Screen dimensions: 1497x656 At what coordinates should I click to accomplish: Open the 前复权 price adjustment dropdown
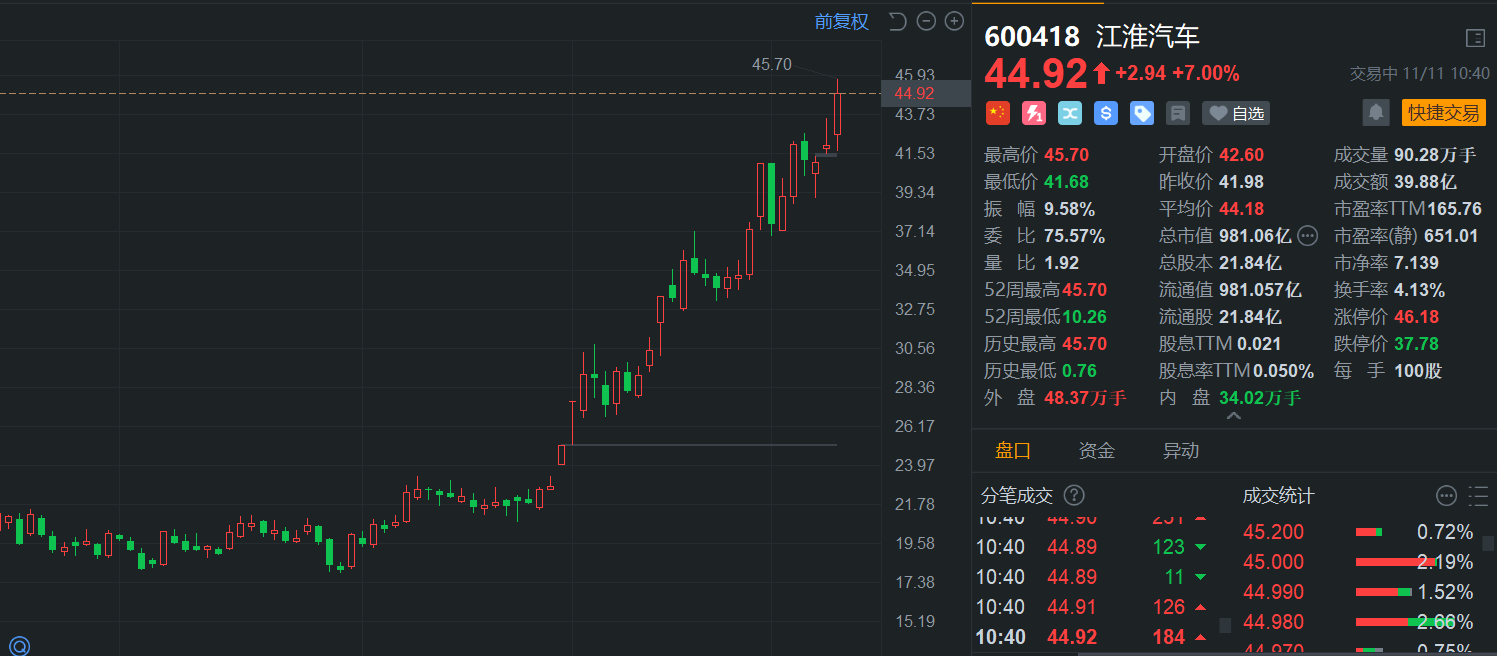point(842,21)
